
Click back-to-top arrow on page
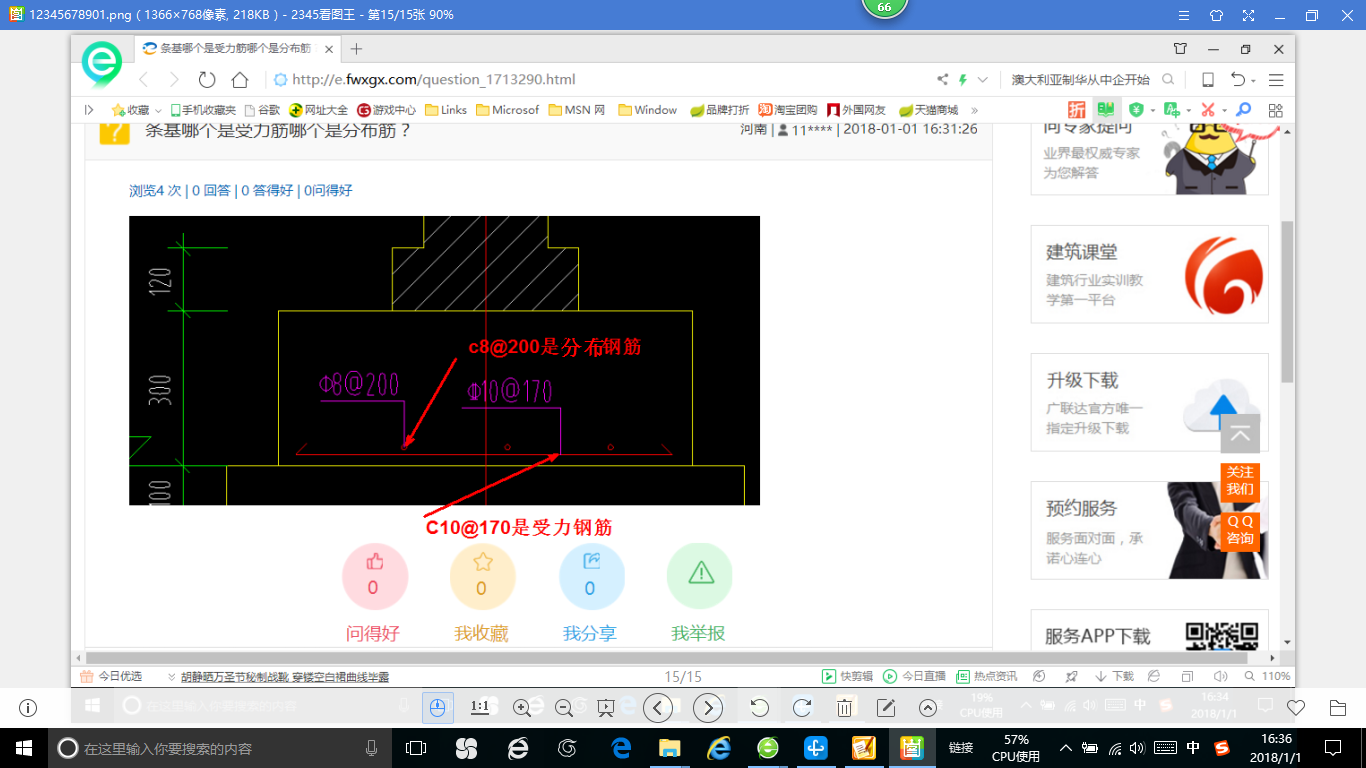click(1240, 433)
